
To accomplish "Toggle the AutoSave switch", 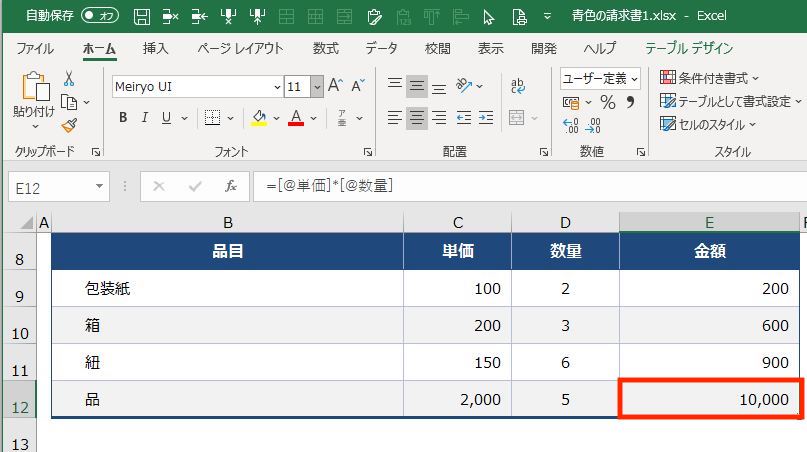I will pyautogui.click(x=100, y=15).
